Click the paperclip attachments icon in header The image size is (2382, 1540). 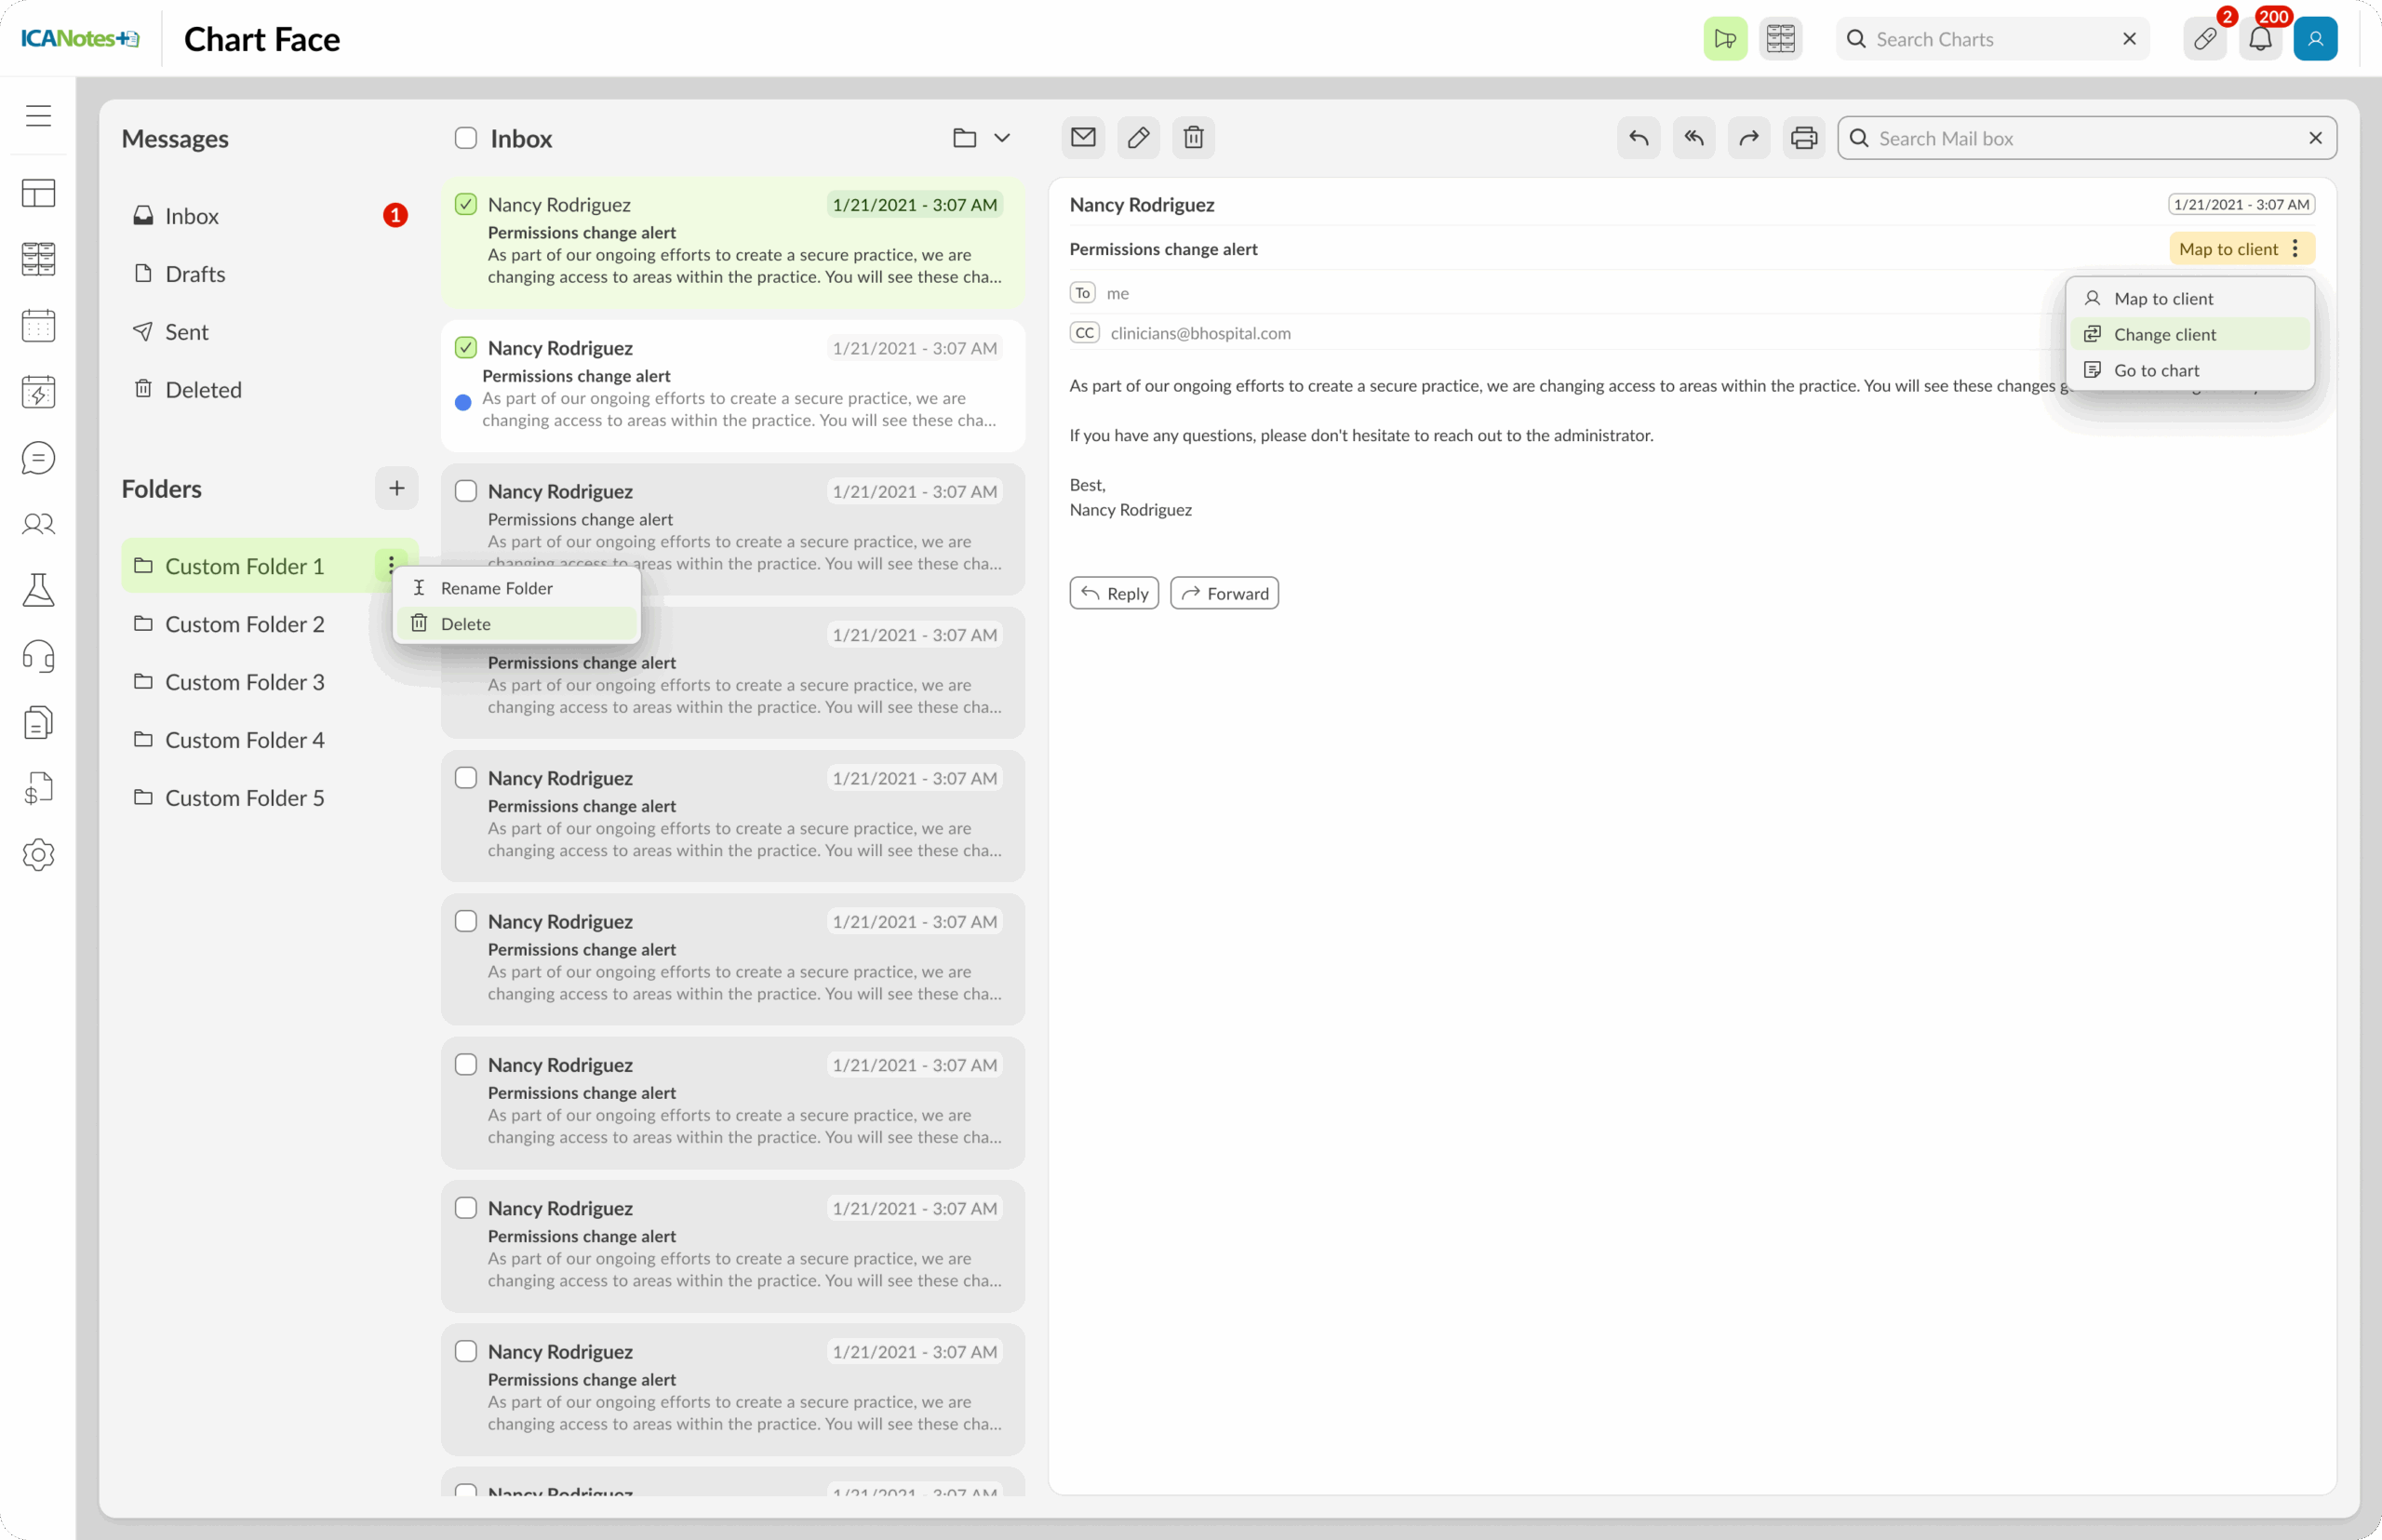pyautogui.click(x=2204, y=39)
